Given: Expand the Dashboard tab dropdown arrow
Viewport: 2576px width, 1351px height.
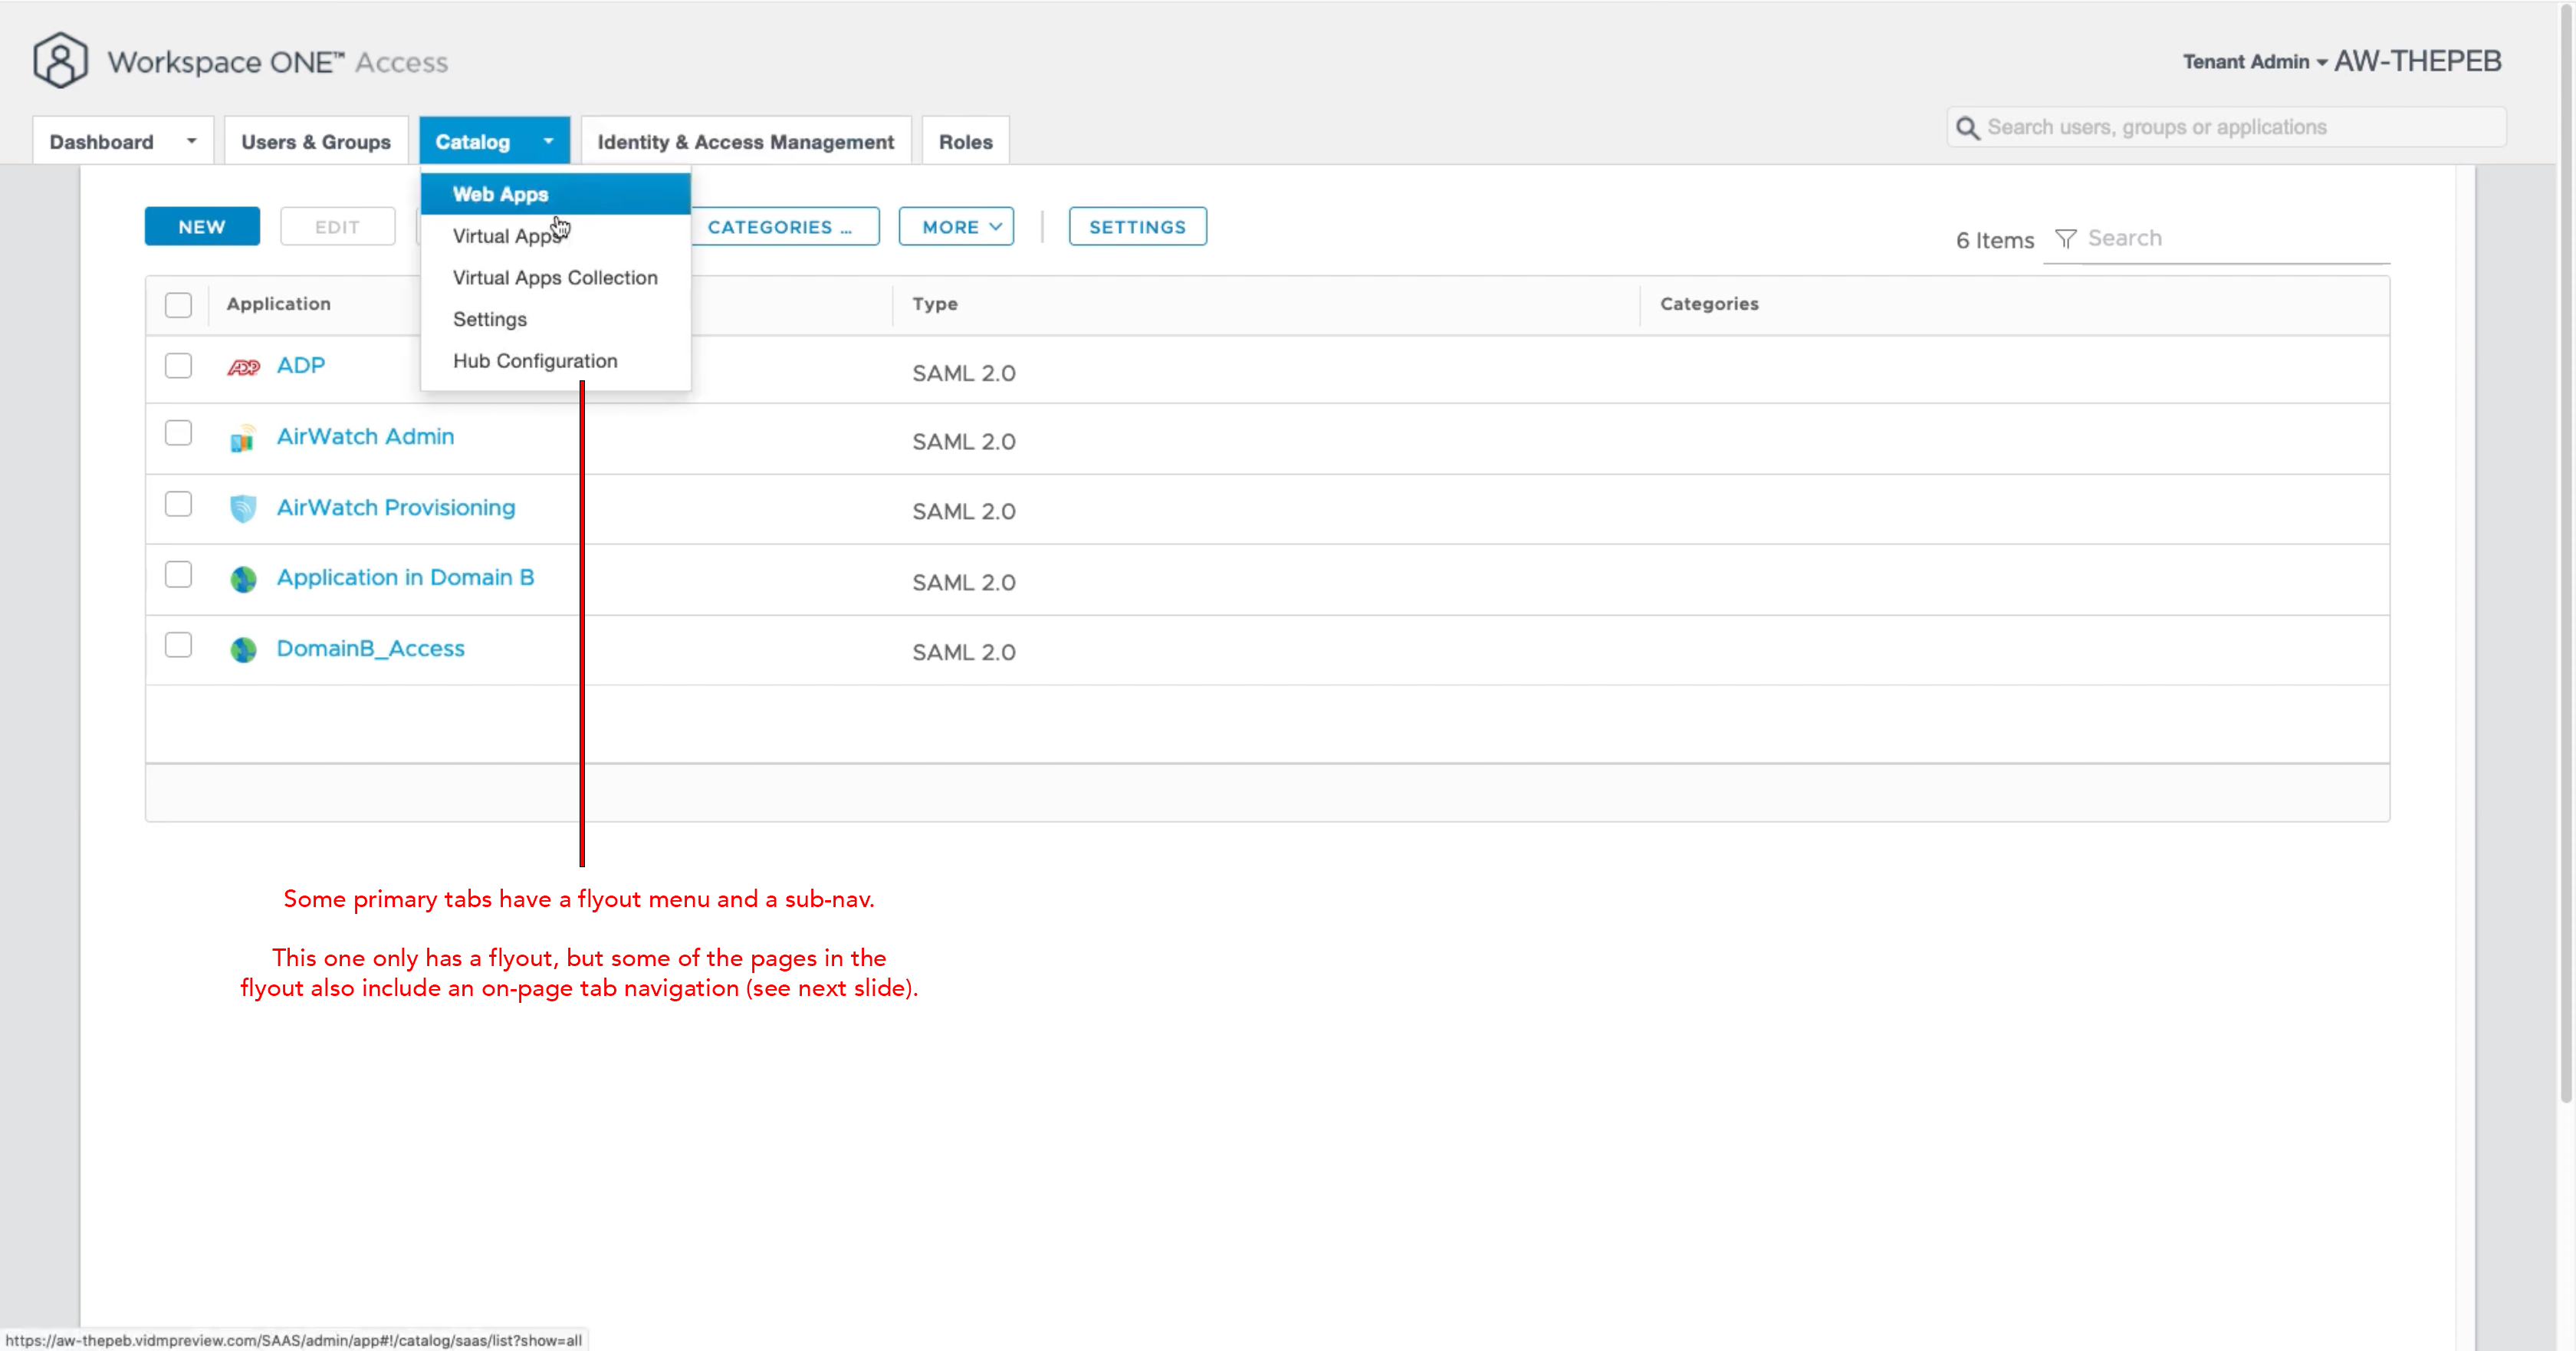Looking at the screenshot, I should point(191,141).
